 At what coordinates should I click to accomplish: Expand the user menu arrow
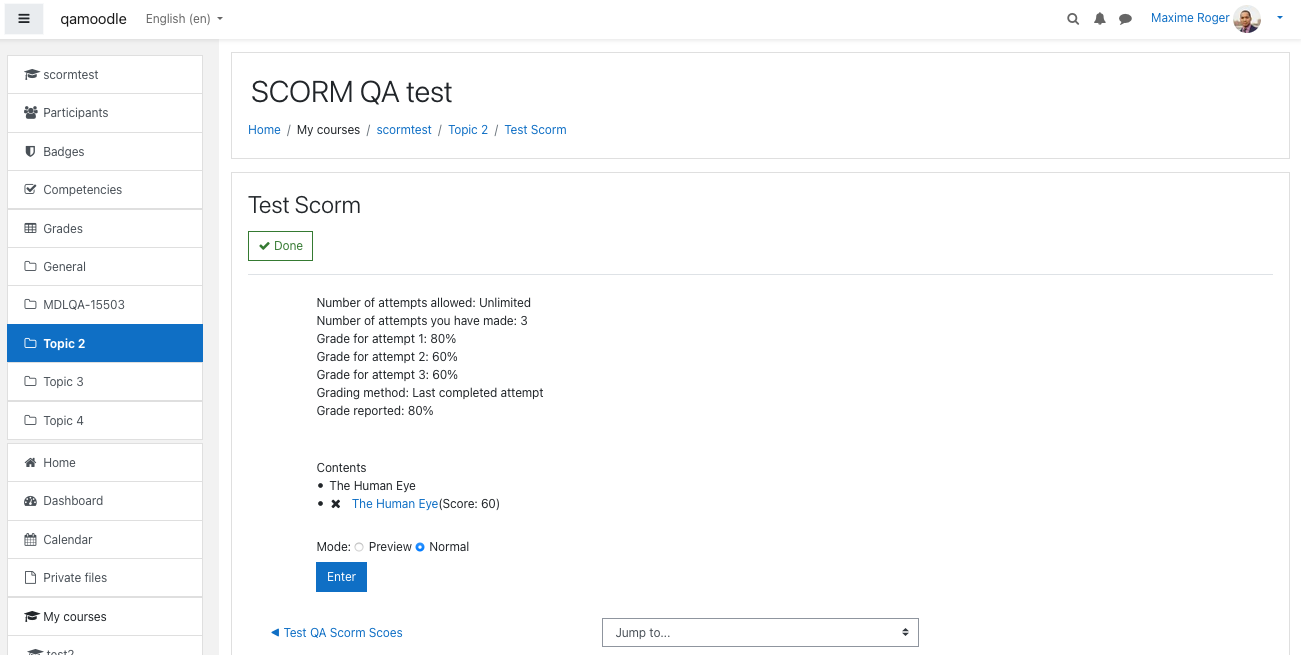point(1280,18)
